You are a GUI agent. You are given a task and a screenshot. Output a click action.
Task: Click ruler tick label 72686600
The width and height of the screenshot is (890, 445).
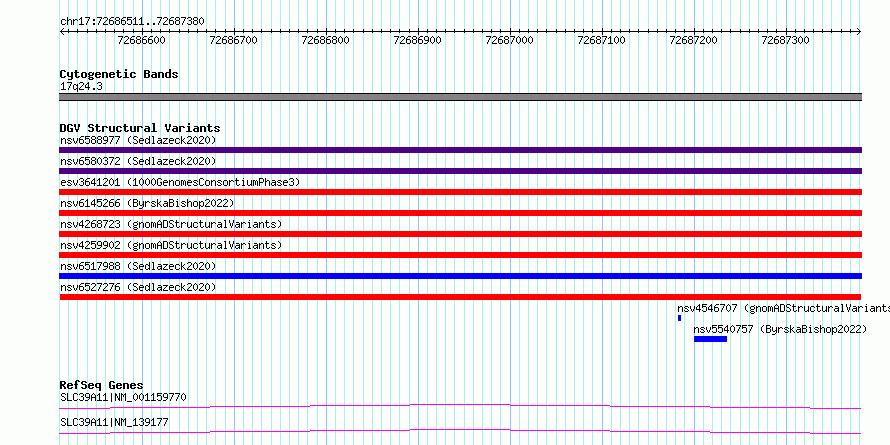coord(141,40)
